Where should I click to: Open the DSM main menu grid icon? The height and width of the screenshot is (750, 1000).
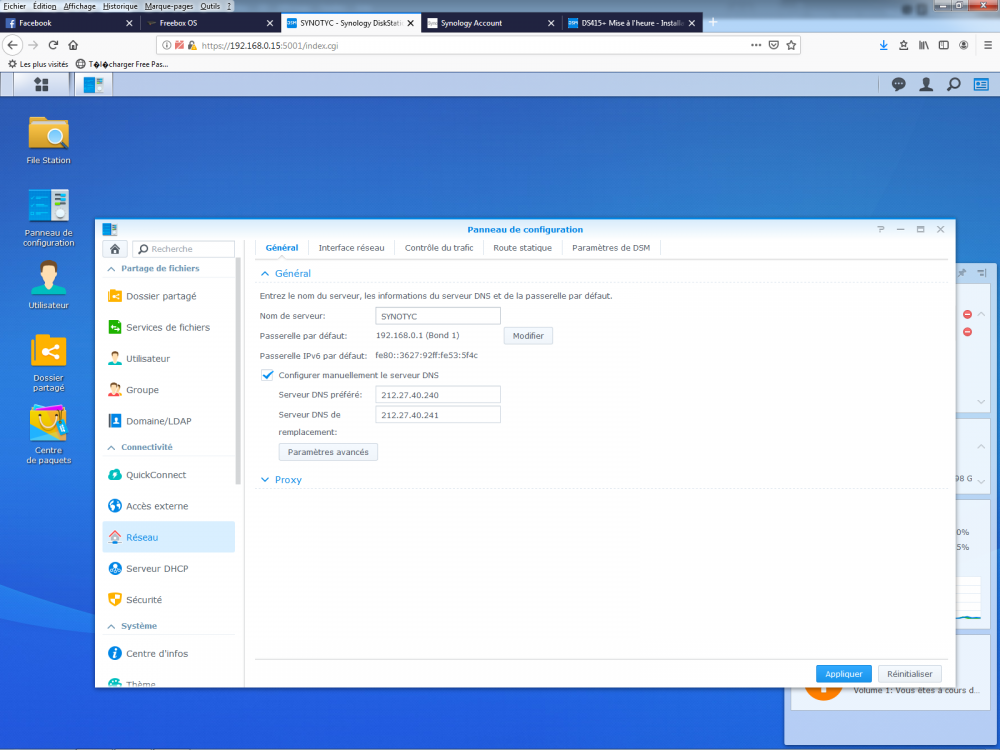point(41,84)
